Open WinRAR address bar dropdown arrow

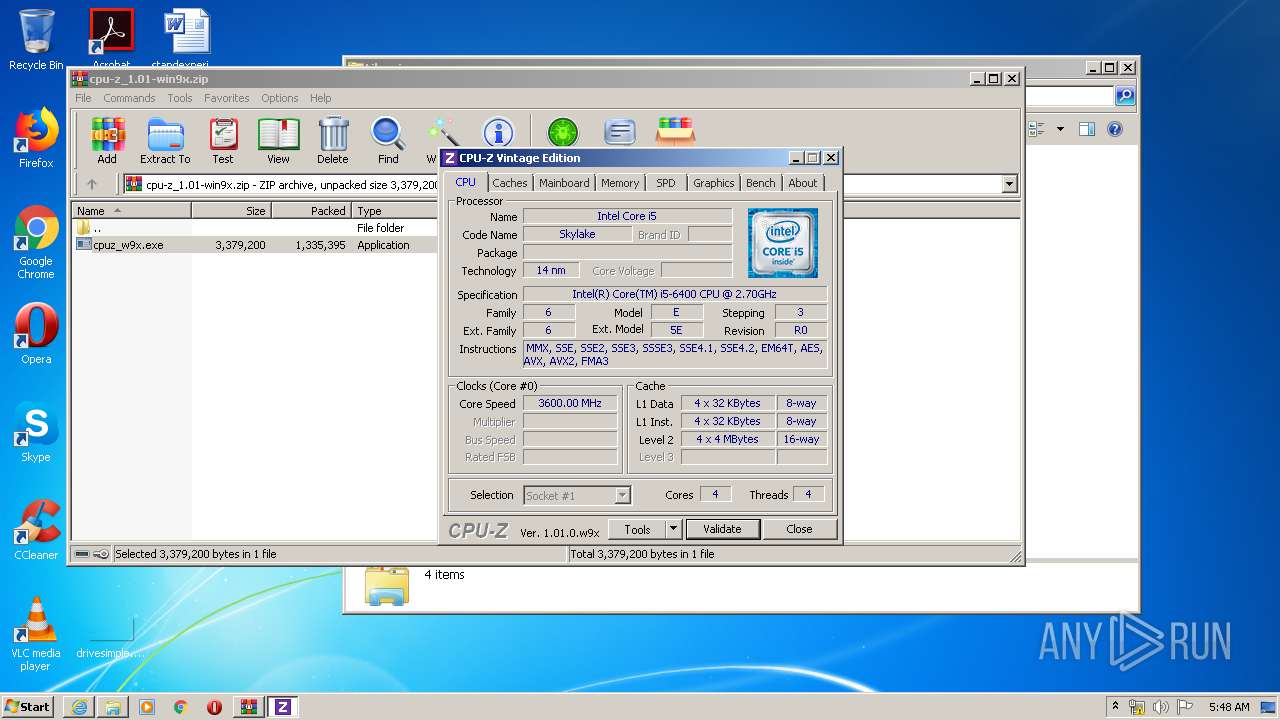pyautogui.click(x=1009, y=184)
